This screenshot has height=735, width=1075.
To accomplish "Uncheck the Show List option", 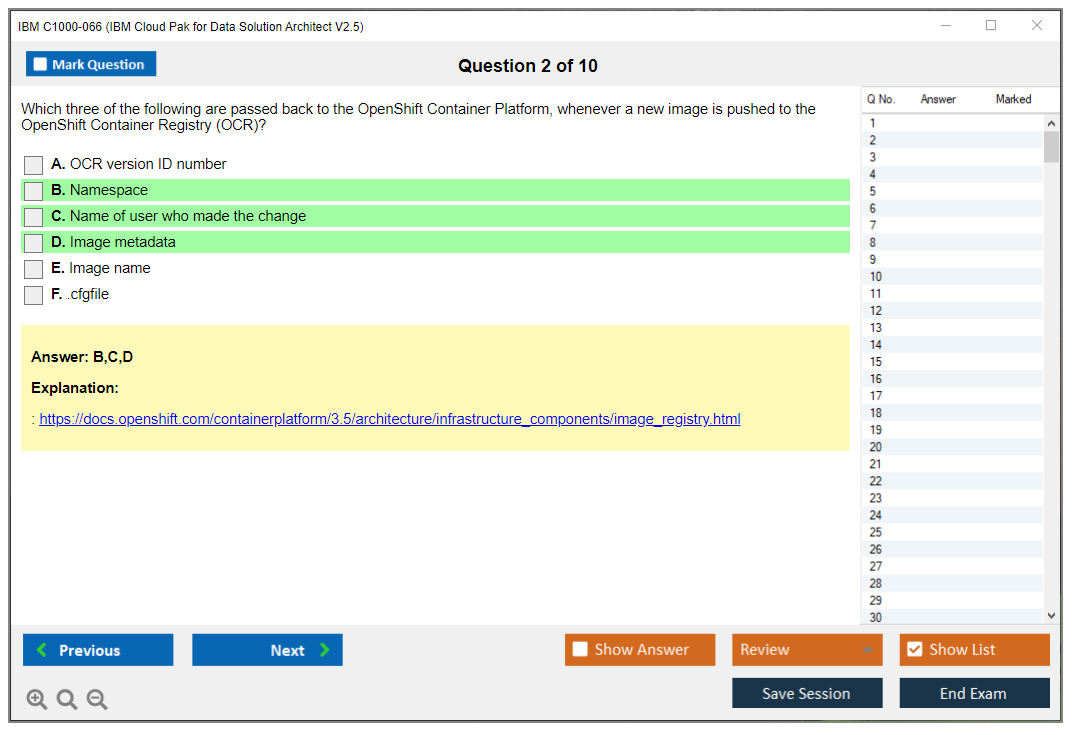I will coord(914,650).
